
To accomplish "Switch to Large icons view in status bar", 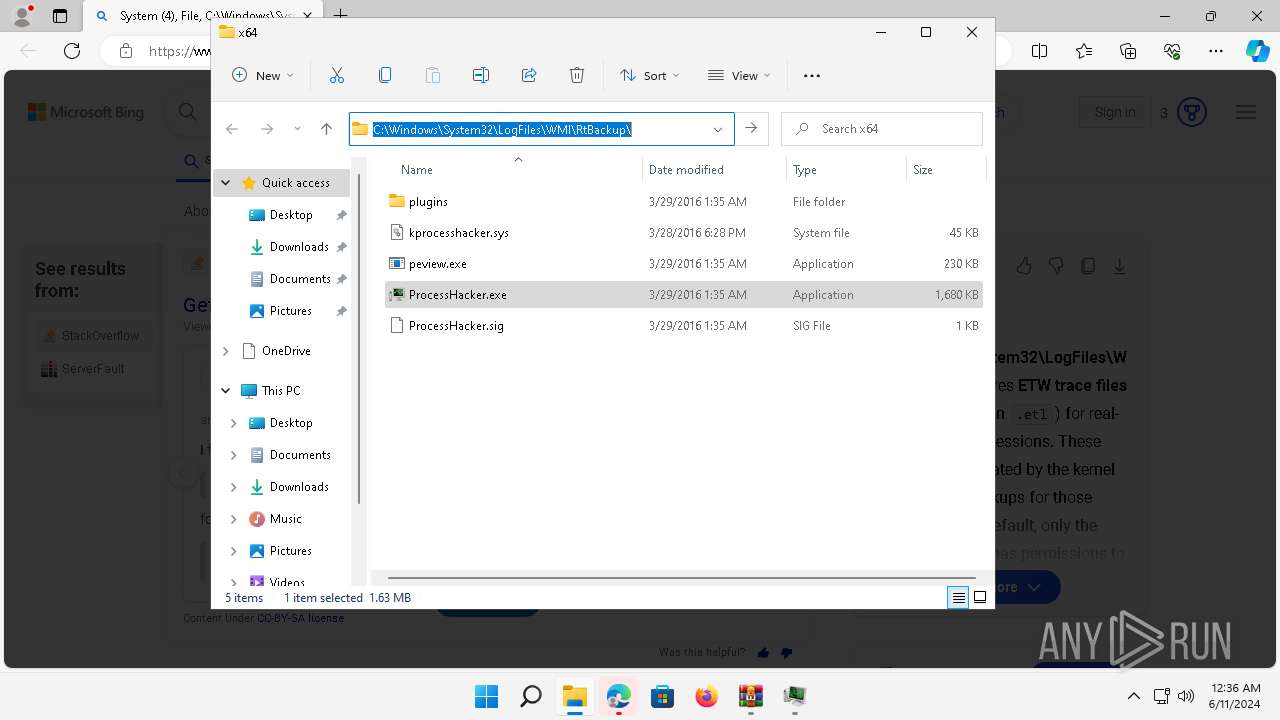I will click(x=980, y=598).
